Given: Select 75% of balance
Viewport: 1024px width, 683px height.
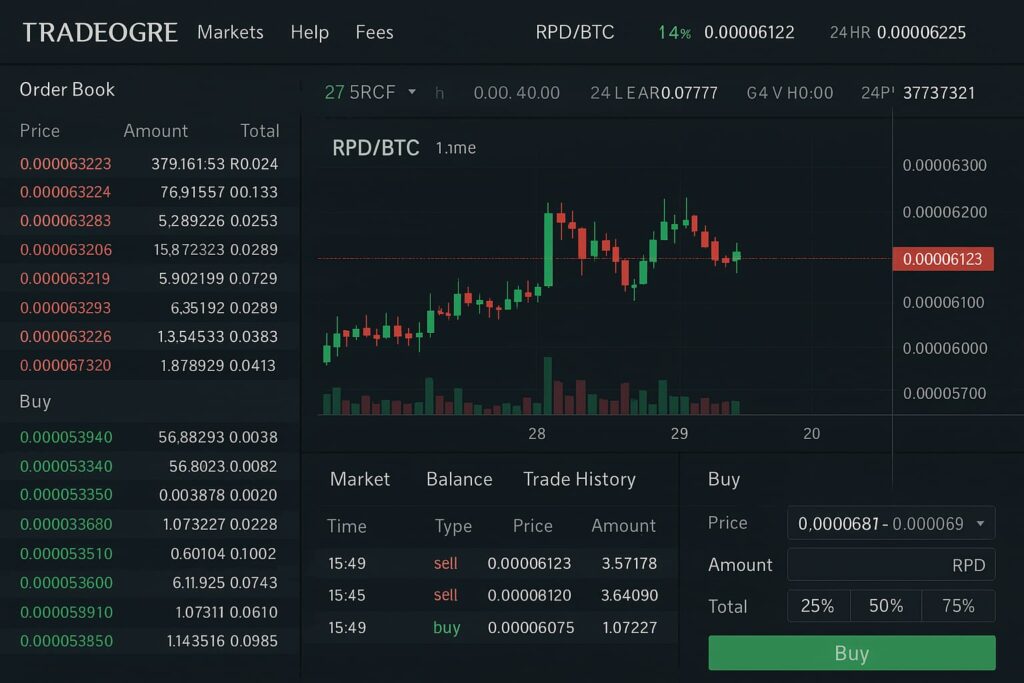Looking at the screenshot, I should coord(958,606).
